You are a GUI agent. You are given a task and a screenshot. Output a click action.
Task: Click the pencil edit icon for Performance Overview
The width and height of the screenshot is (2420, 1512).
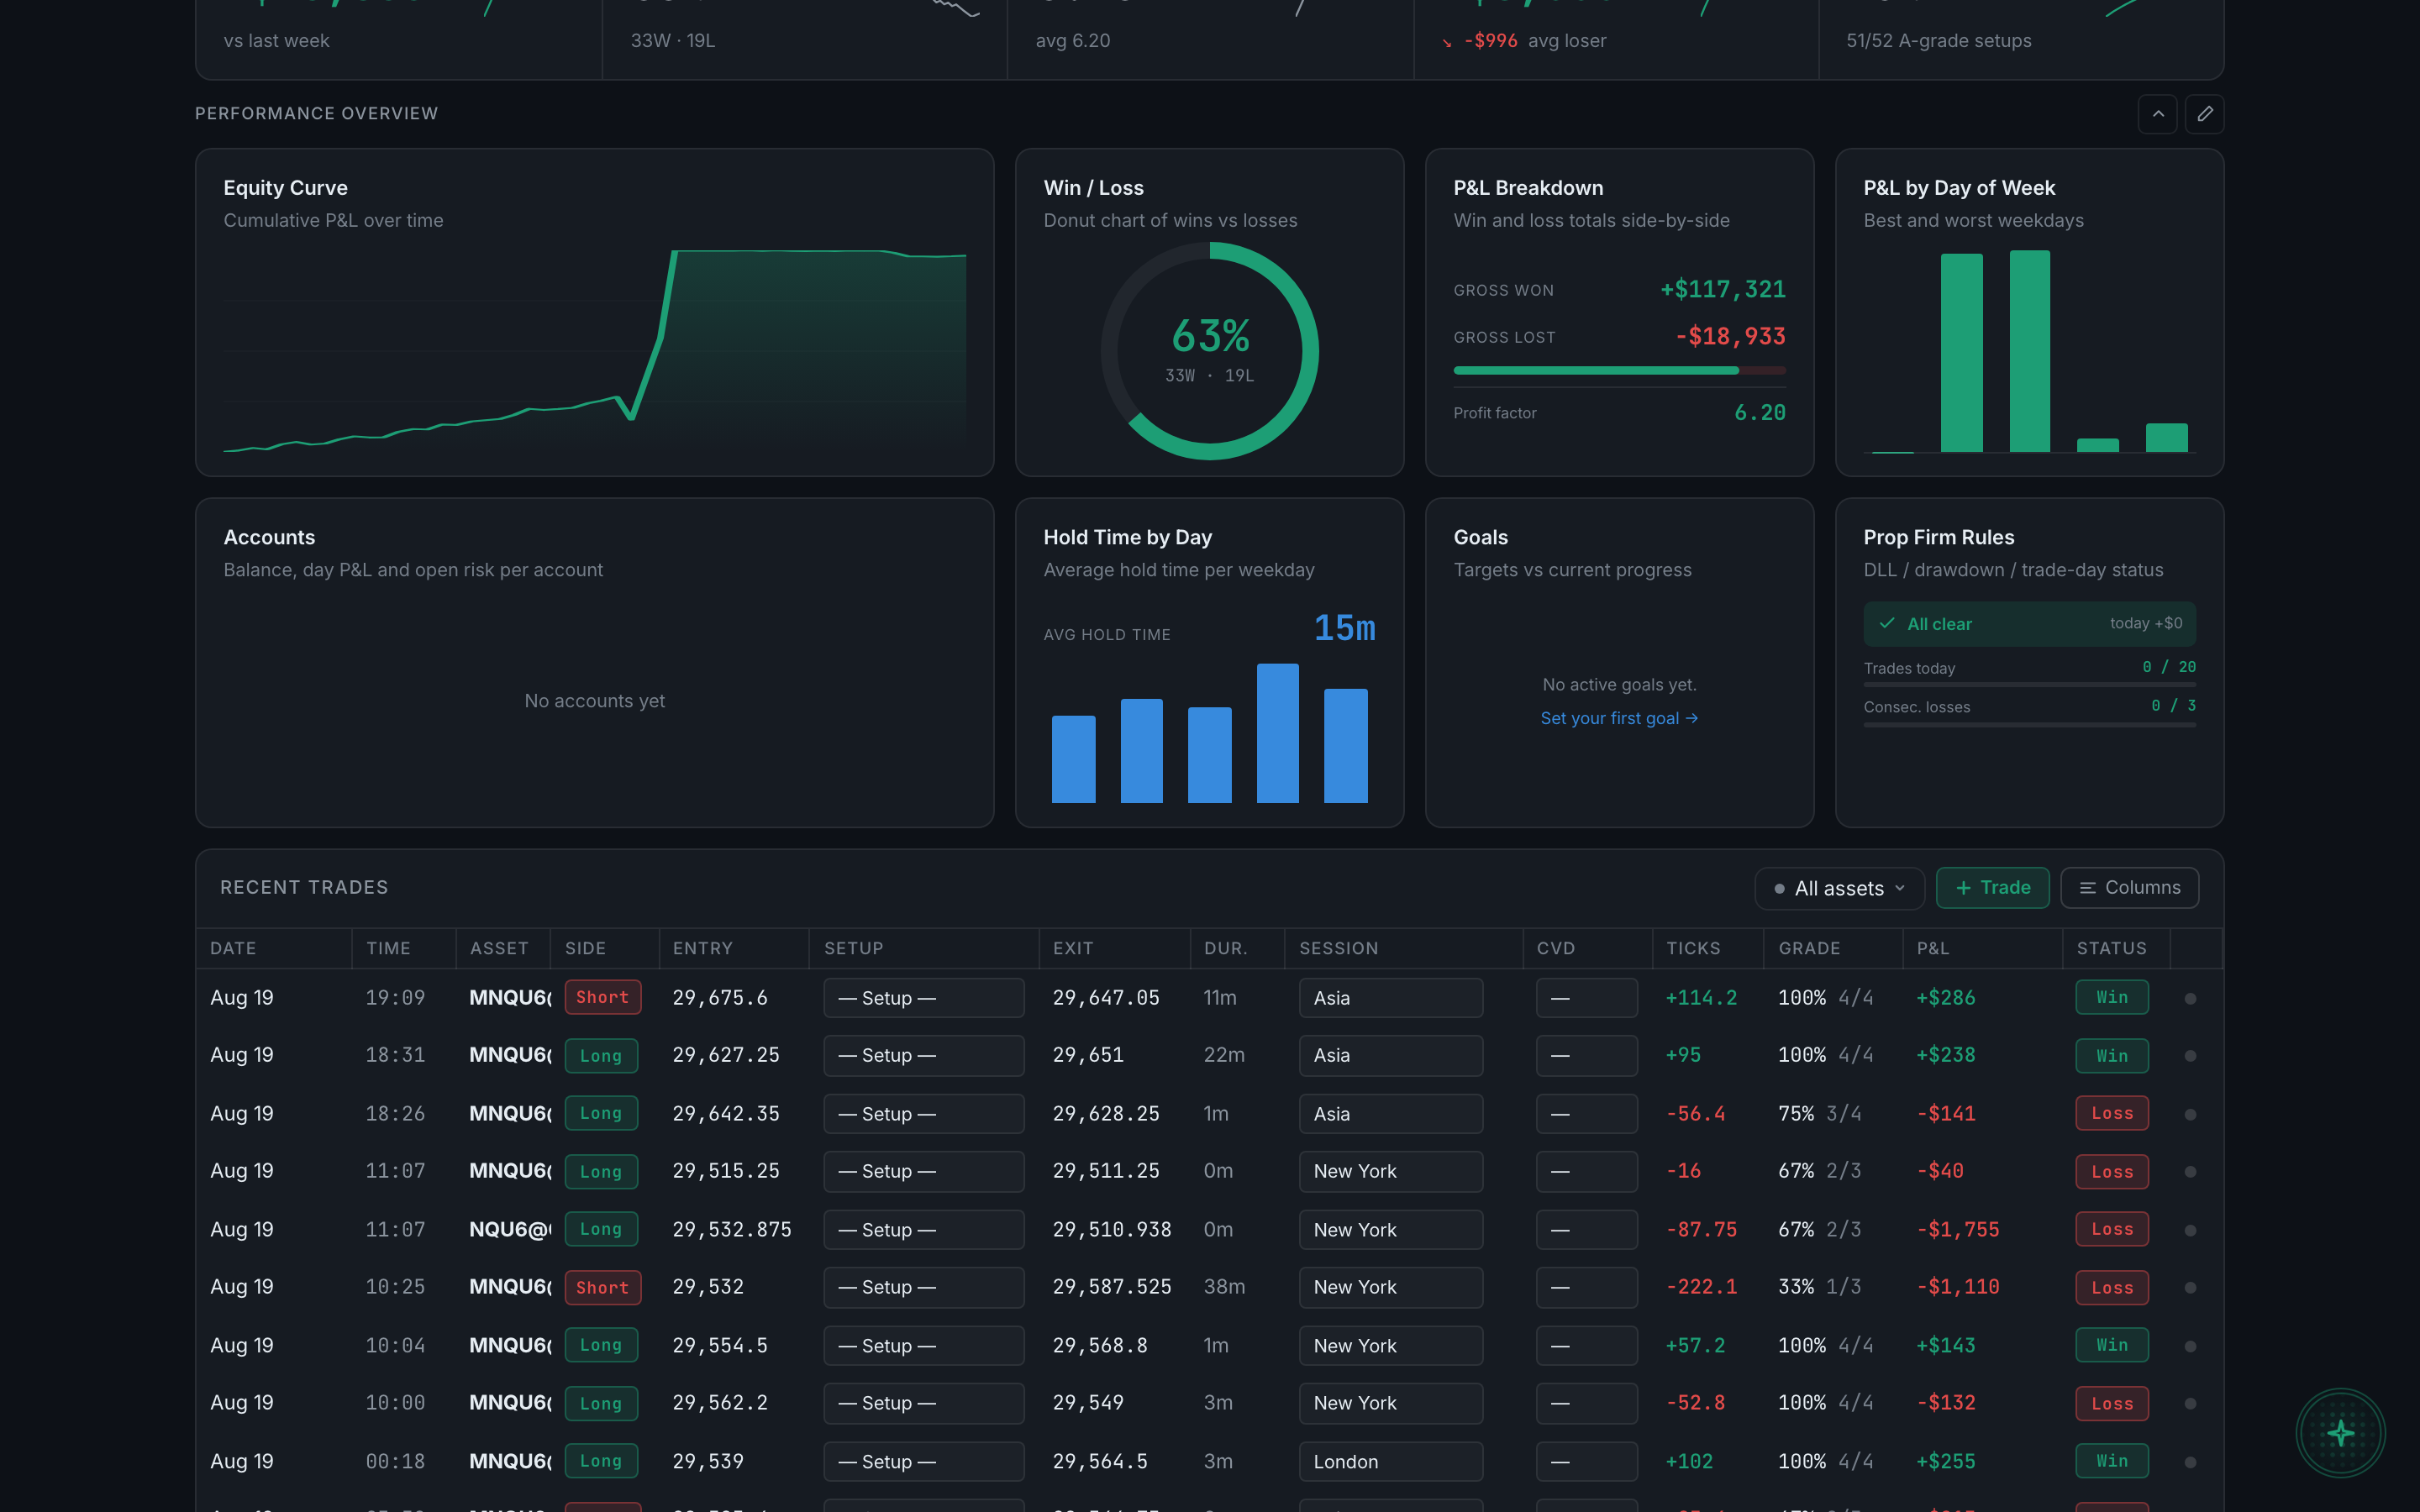click(2204, 114)
